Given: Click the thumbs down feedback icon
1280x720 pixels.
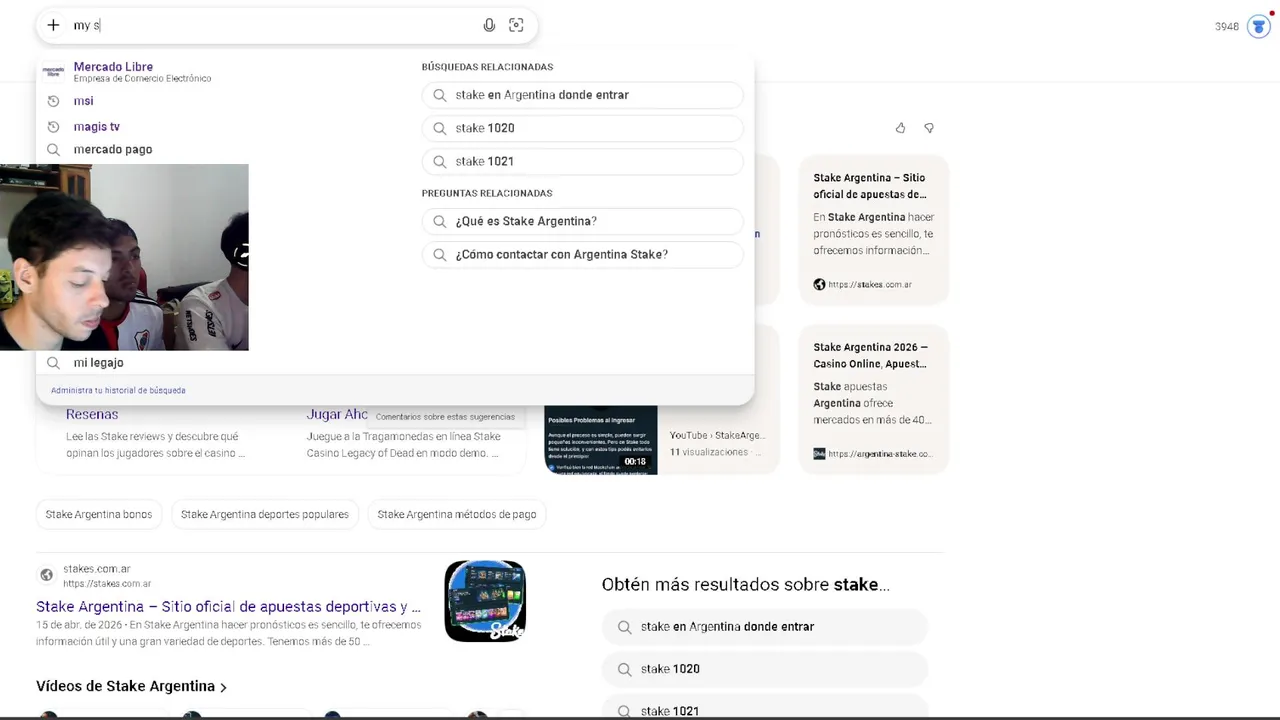Looking at the screenshot, I should [929, 128].
